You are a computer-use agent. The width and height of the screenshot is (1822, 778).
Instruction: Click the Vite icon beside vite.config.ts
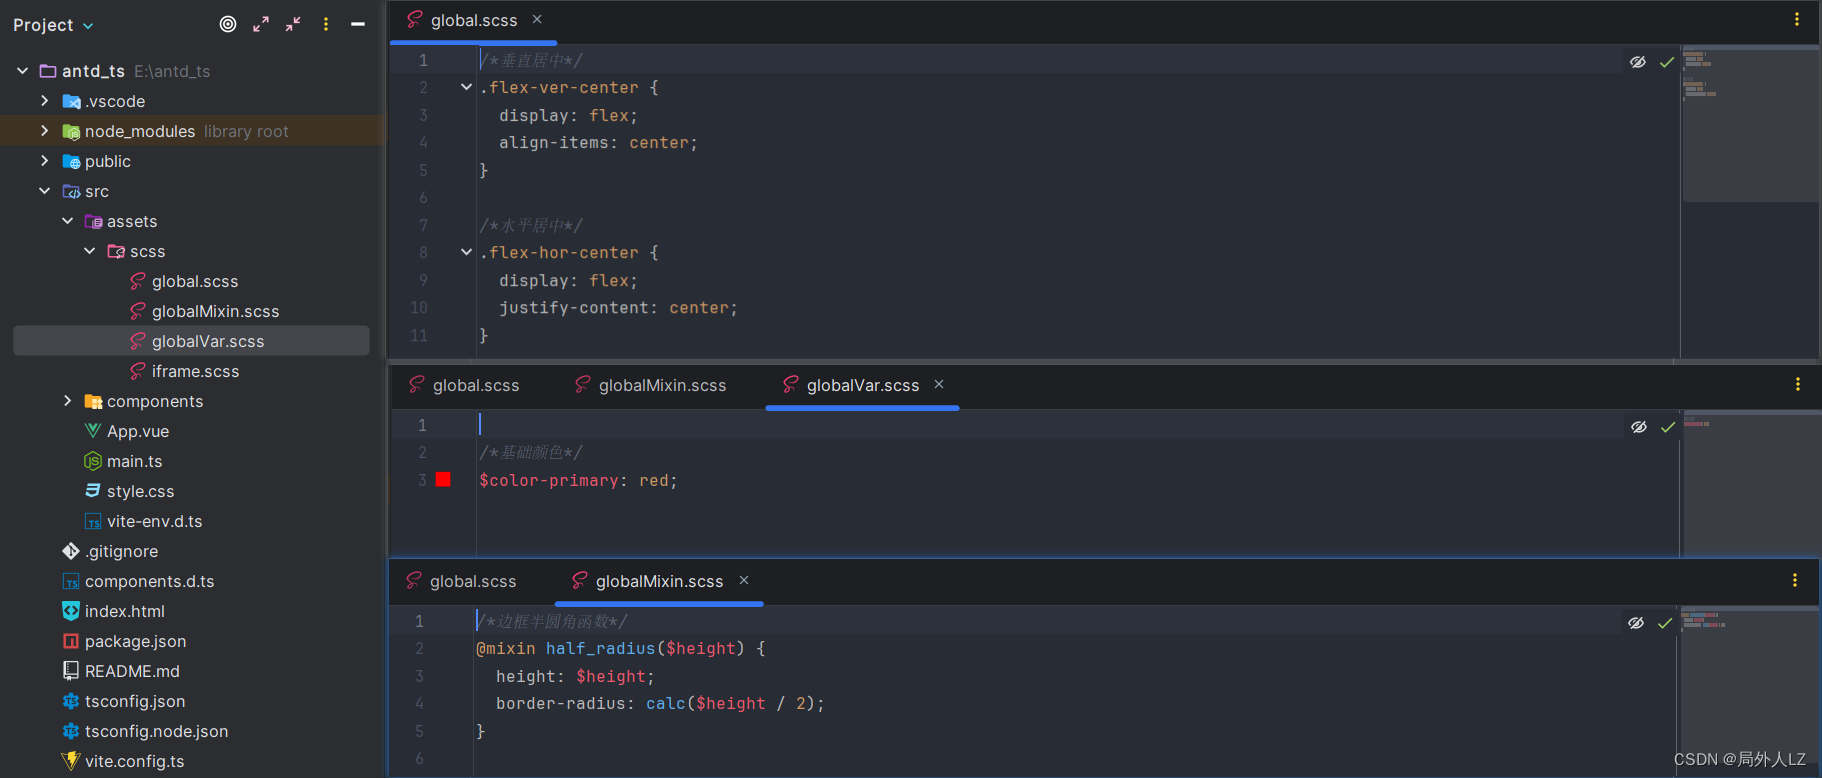71,761
